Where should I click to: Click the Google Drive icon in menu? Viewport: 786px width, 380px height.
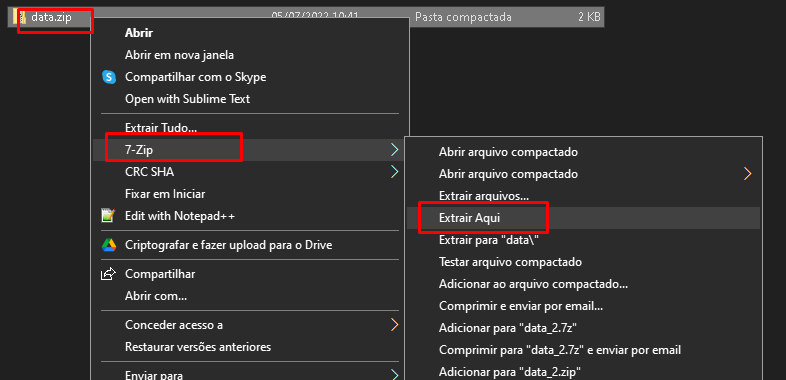click(109, 245)
